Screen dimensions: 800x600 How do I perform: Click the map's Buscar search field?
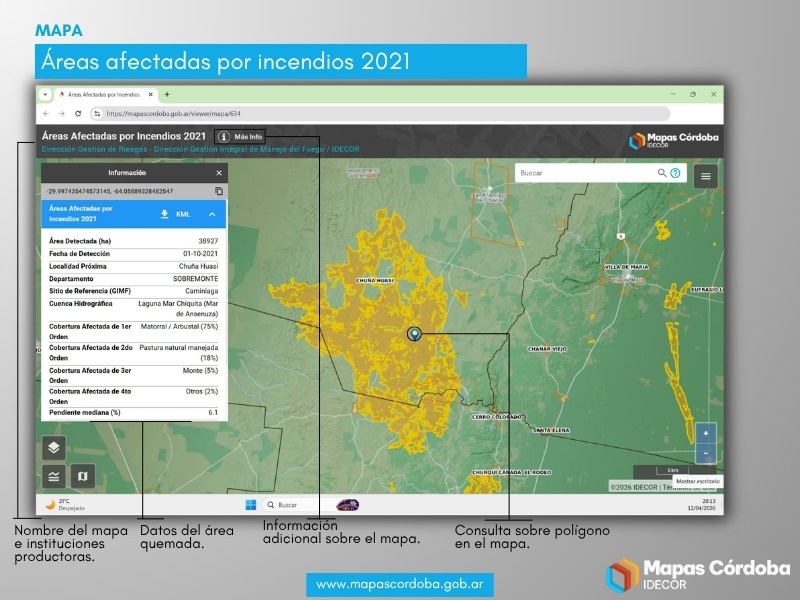tap(585, 173)
